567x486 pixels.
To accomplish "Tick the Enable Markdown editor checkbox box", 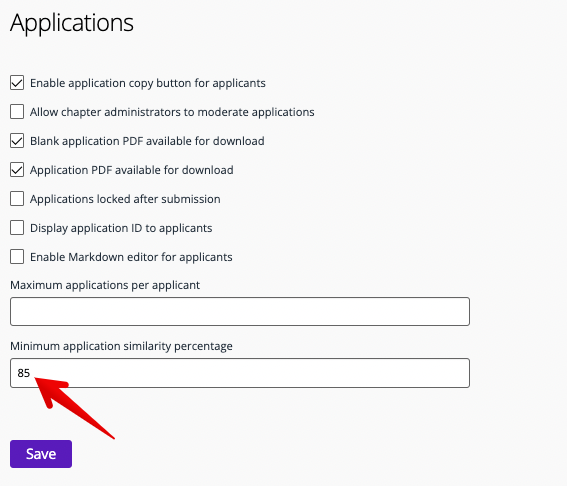I will (17, 257).
